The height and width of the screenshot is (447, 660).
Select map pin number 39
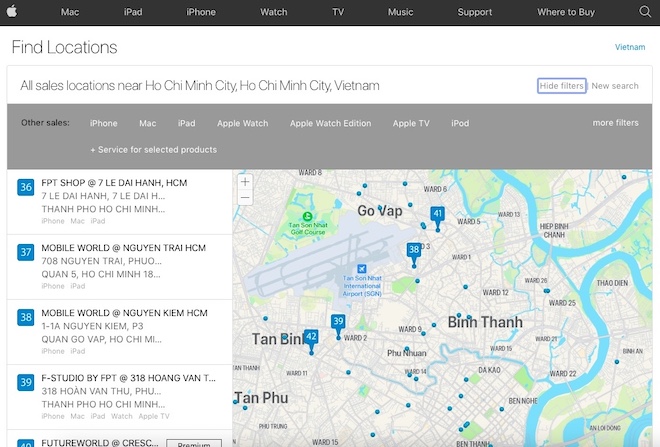(338, 322)
